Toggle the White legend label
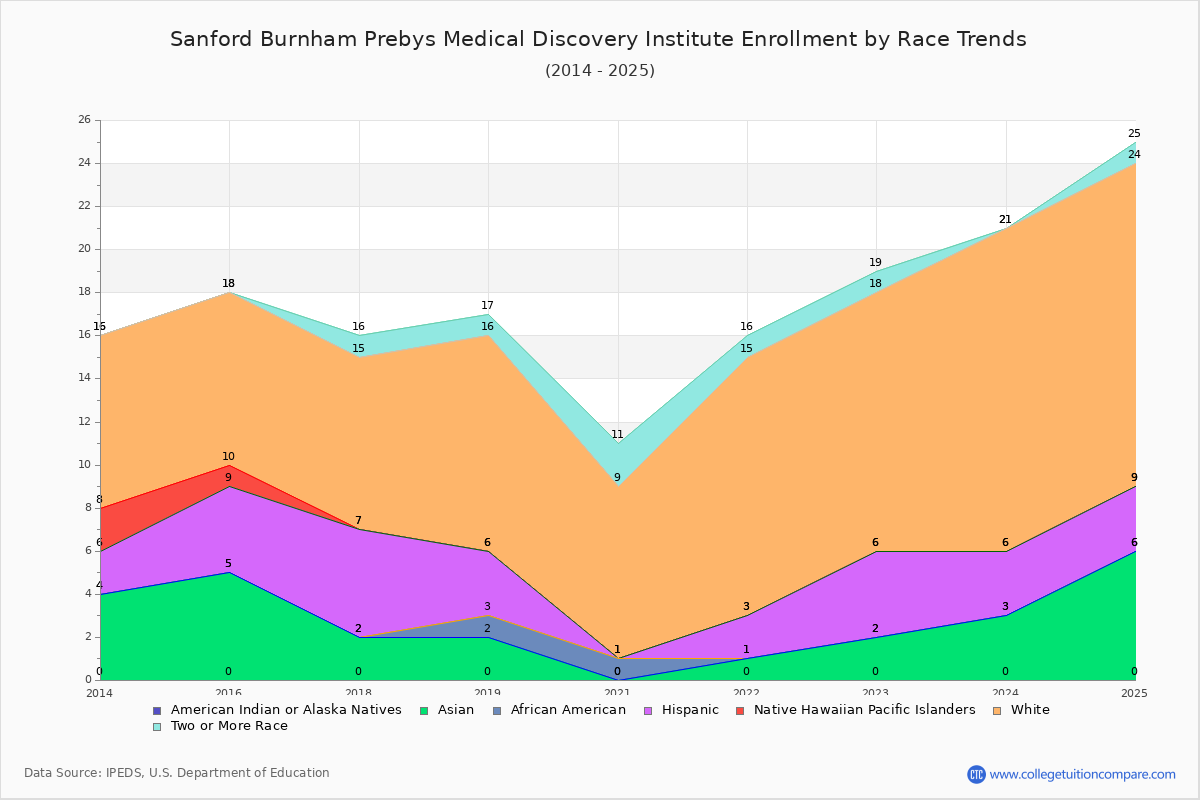1200x800 pixels. point(1030,710)
